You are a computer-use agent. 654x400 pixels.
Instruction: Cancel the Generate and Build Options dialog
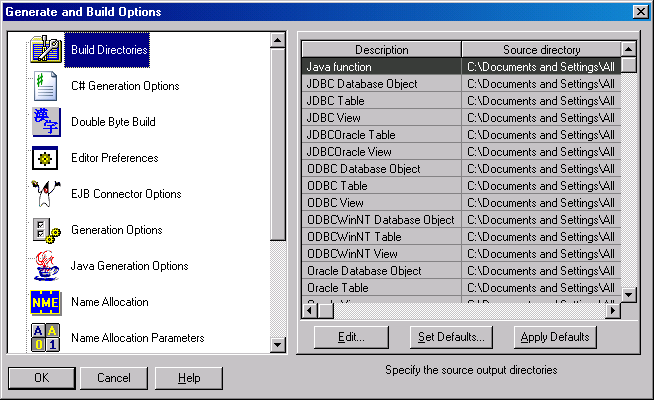coord(114,378)
